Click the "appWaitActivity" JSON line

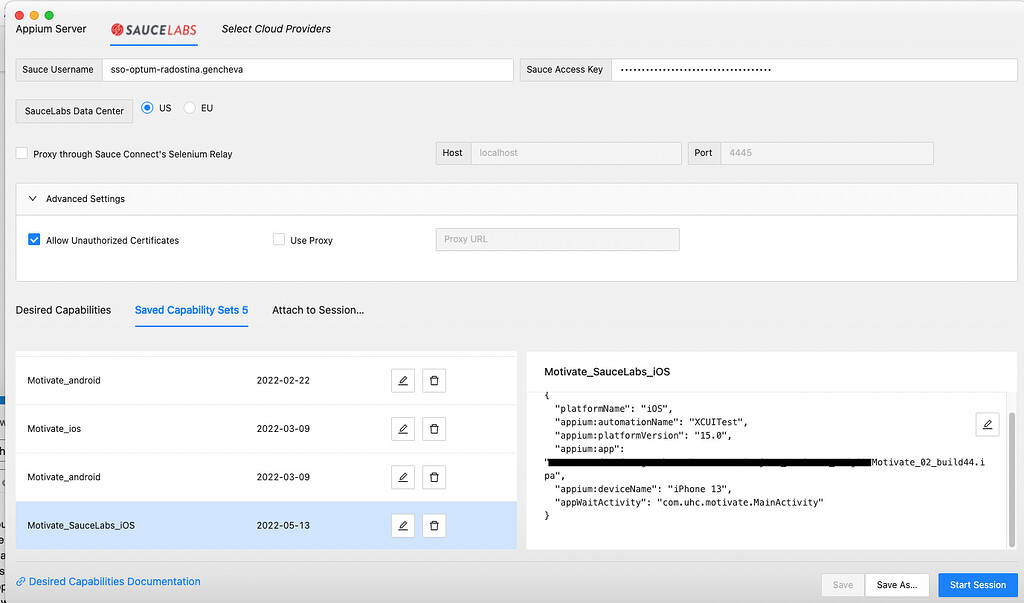pos(689,502)
